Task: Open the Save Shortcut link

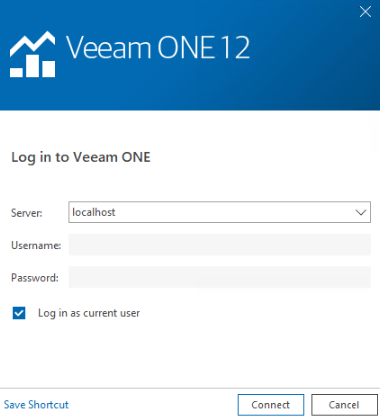Action: coord(36,405)
